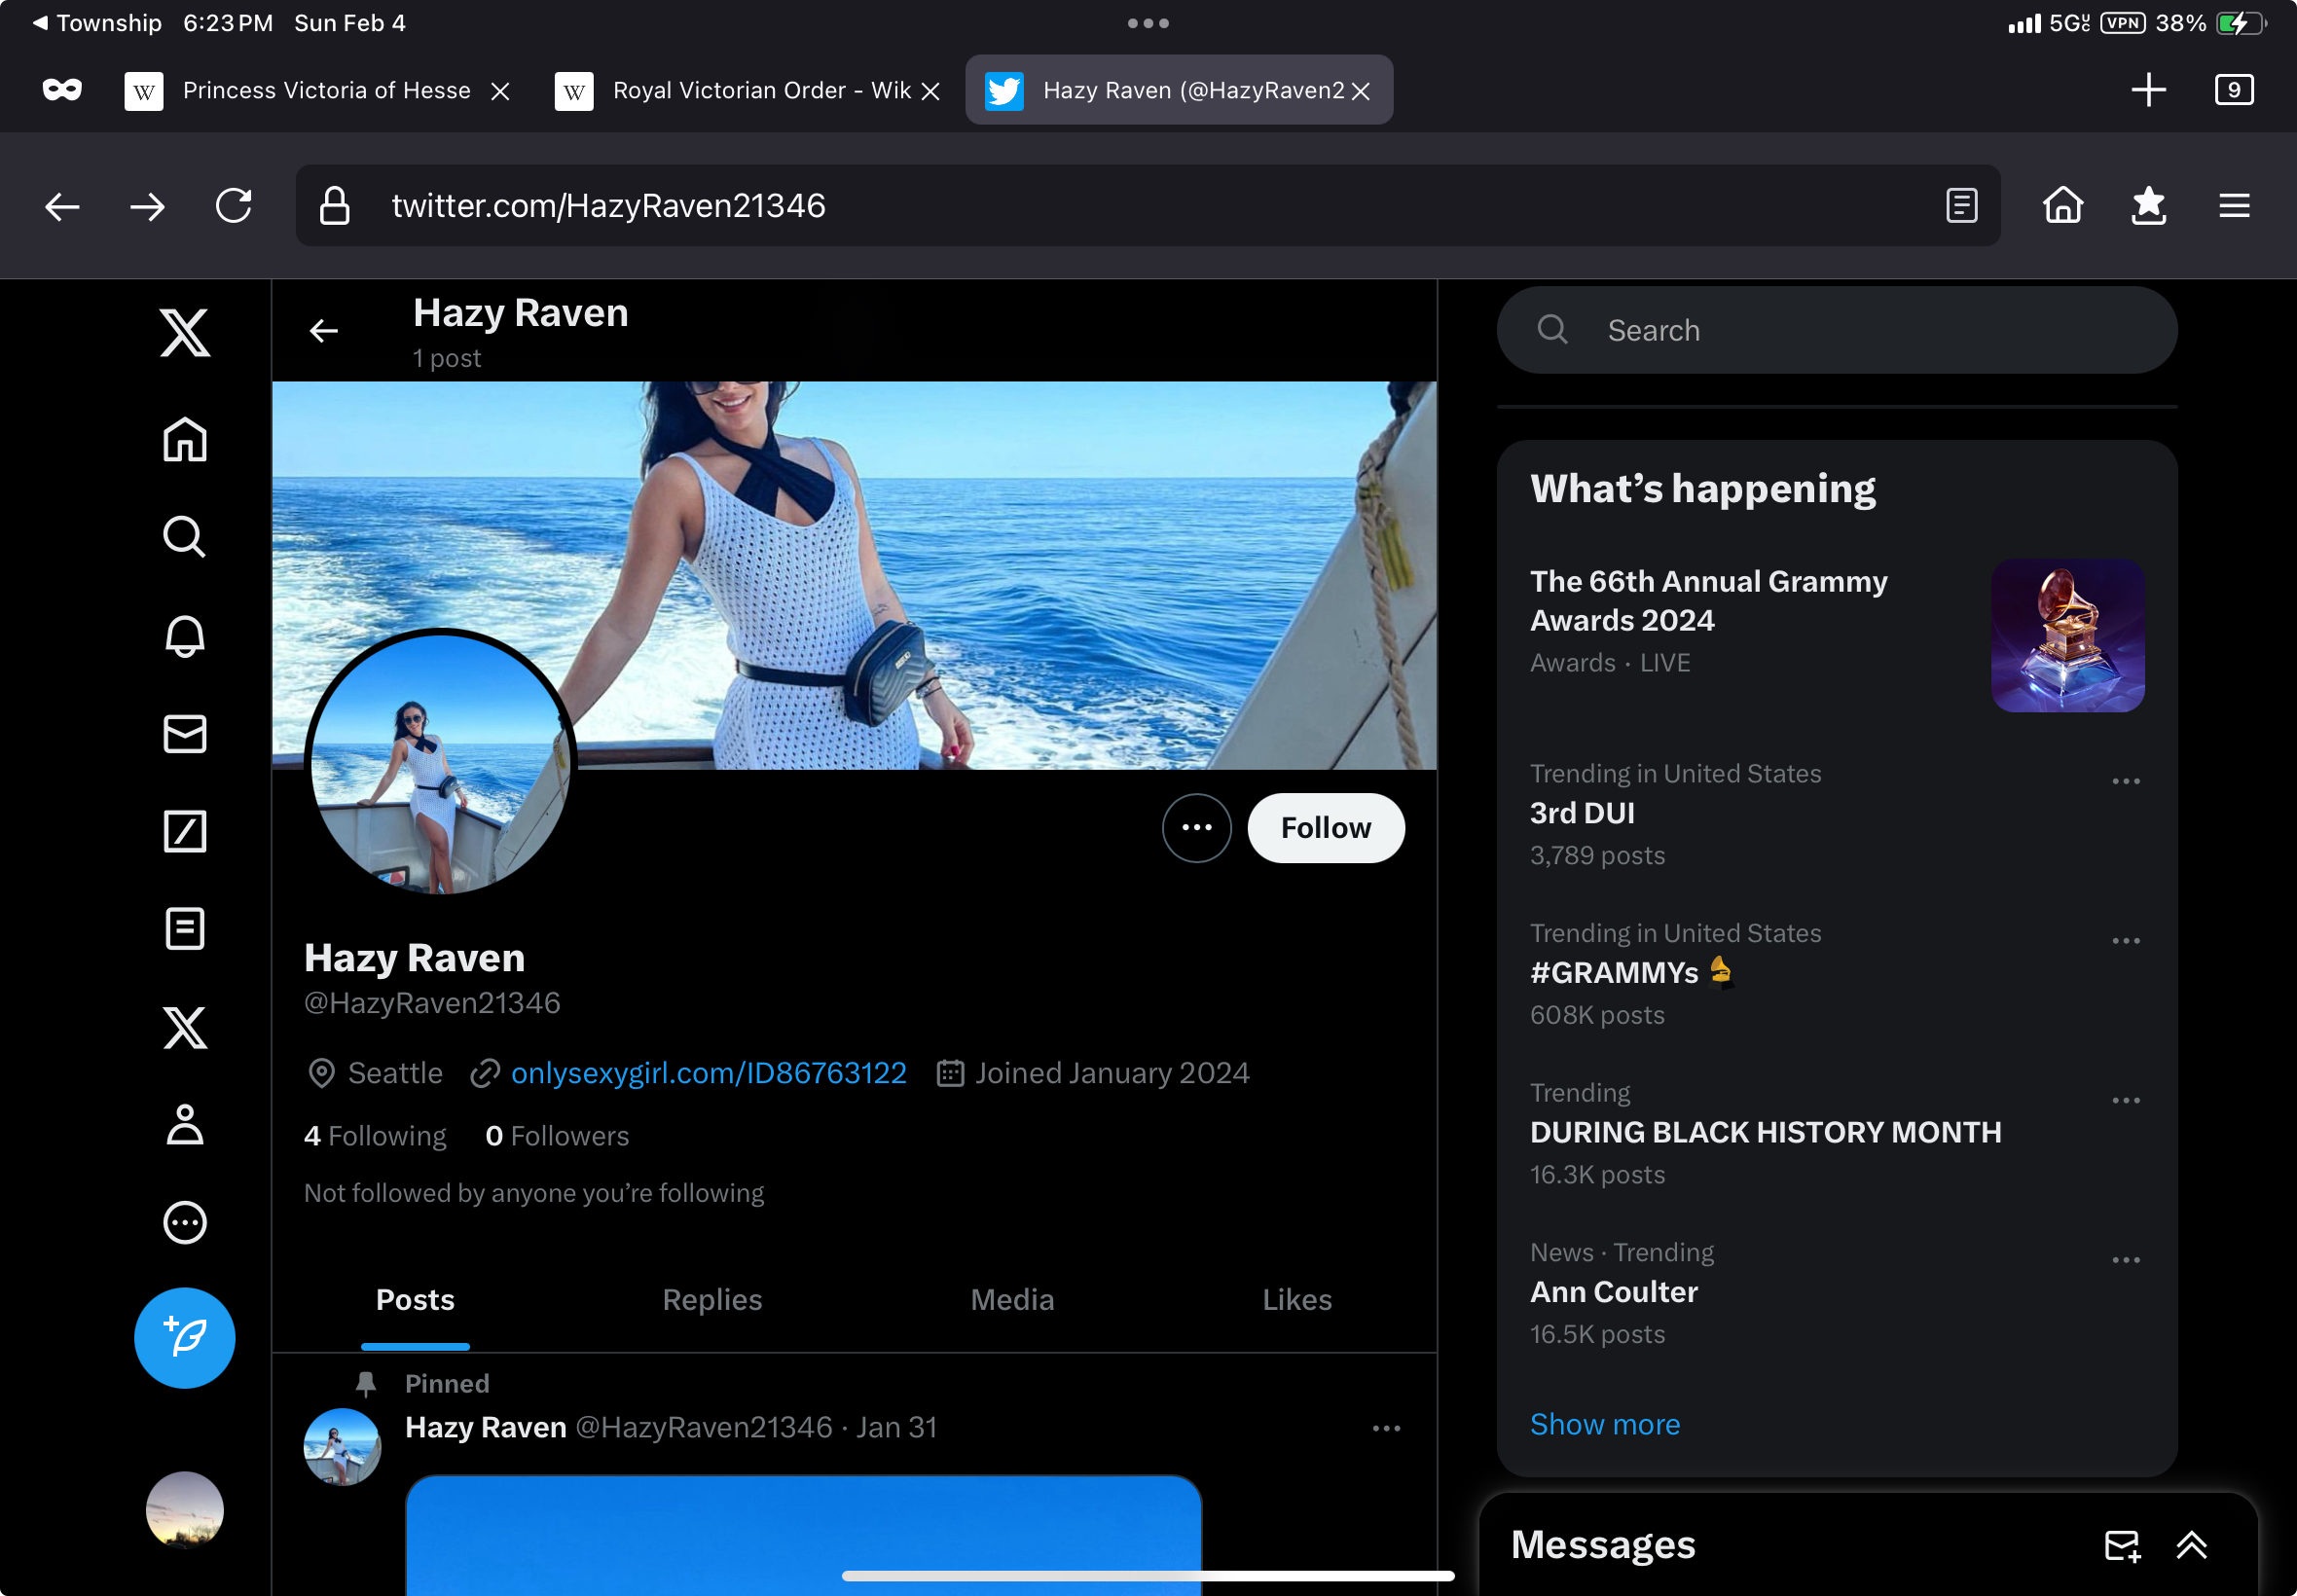
Task: Switch to the Replies tab
Action: click(712, 1299)
